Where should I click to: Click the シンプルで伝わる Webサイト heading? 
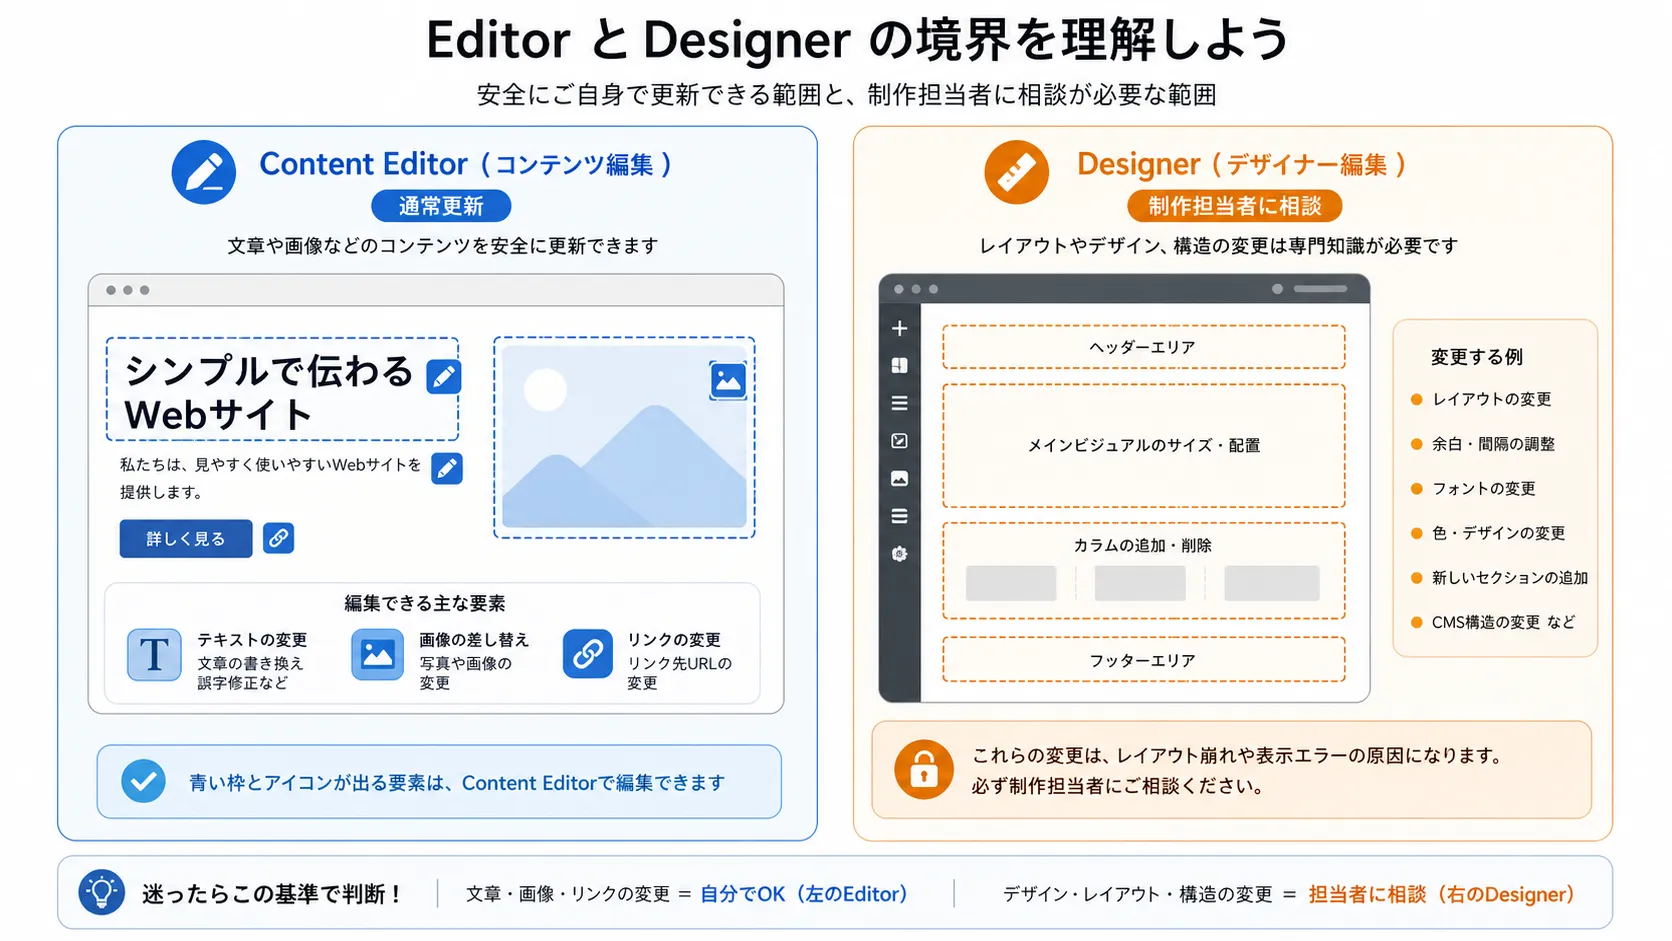pyautogui.click(x=269, y=392)
